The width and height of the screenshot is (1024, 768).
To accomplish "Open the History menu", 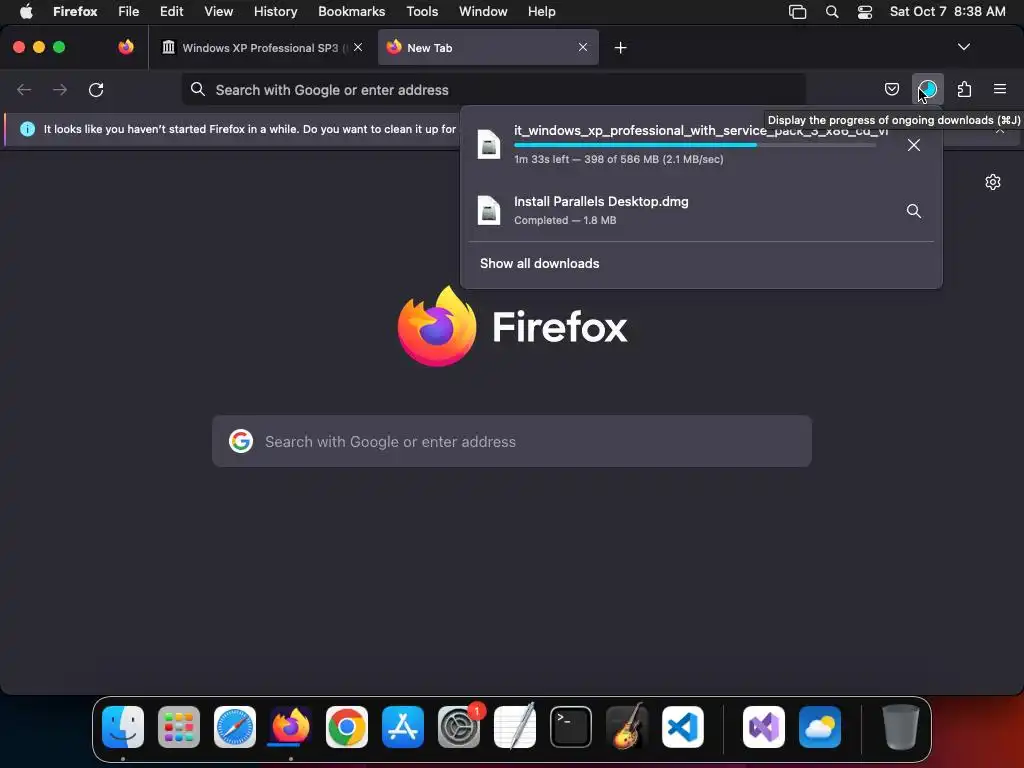I will pyautogui.click(x=276, y=11).
